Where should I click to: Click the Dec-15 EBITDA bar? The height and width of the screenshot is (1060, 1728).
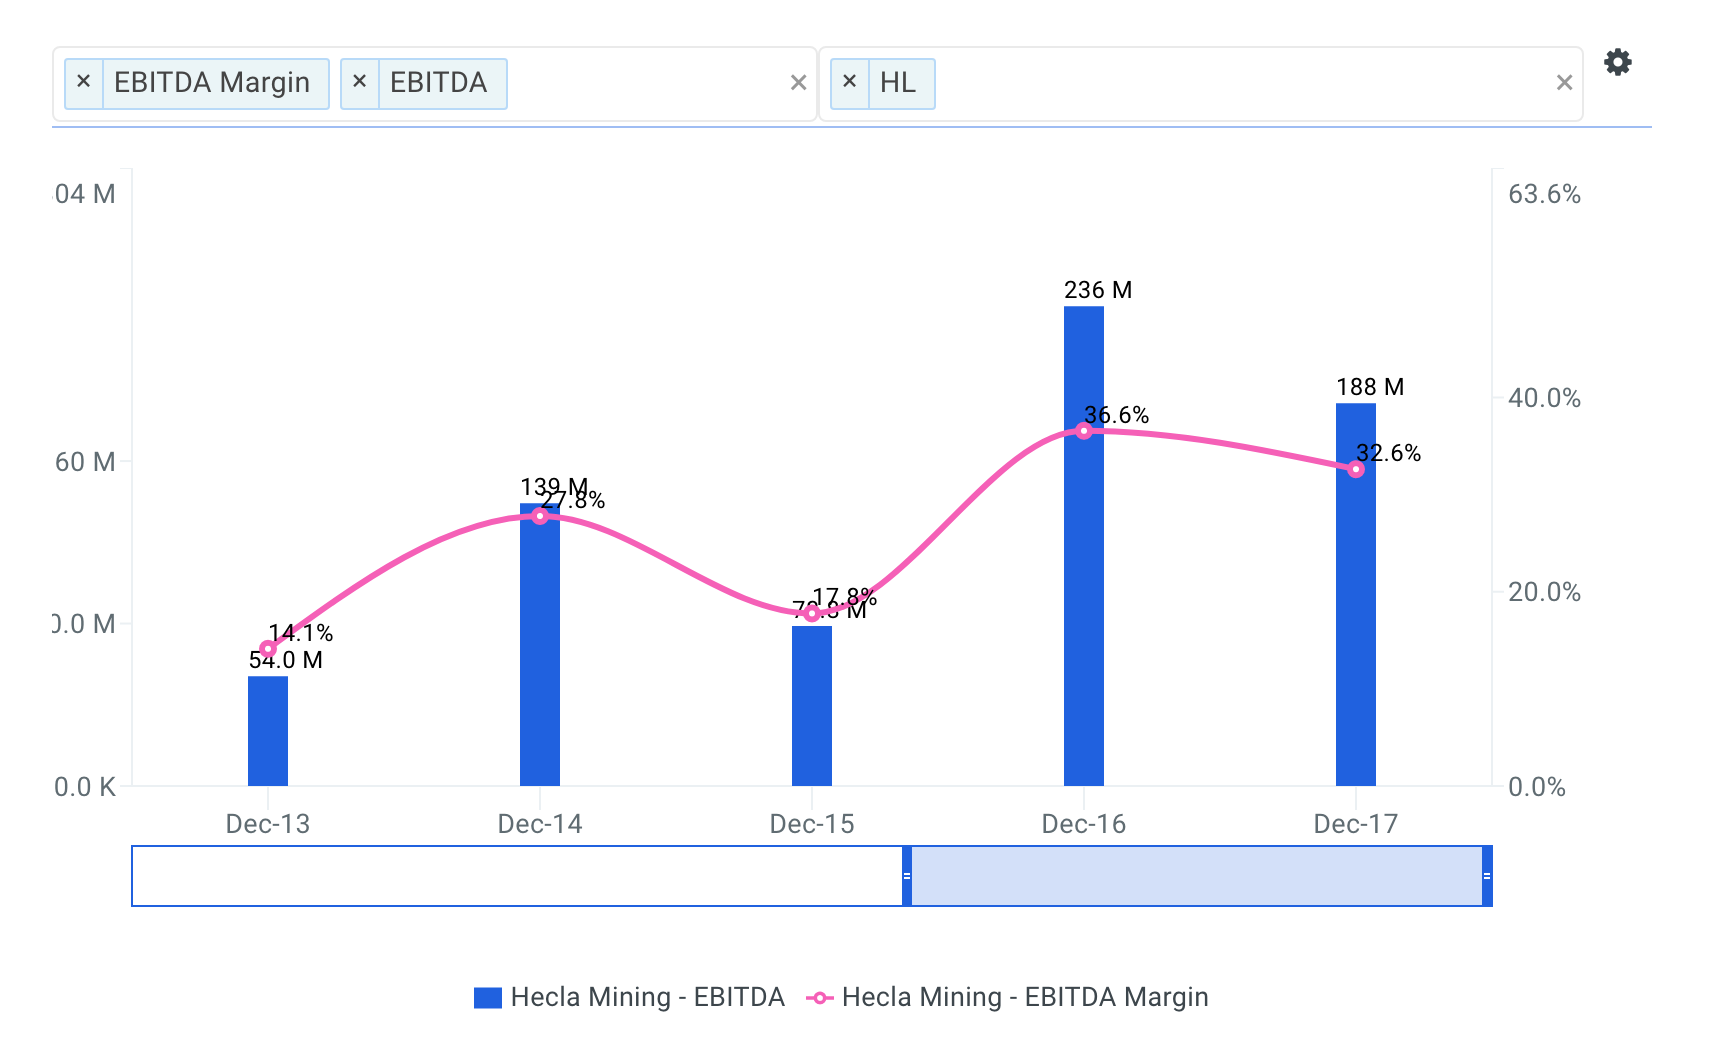812,706
